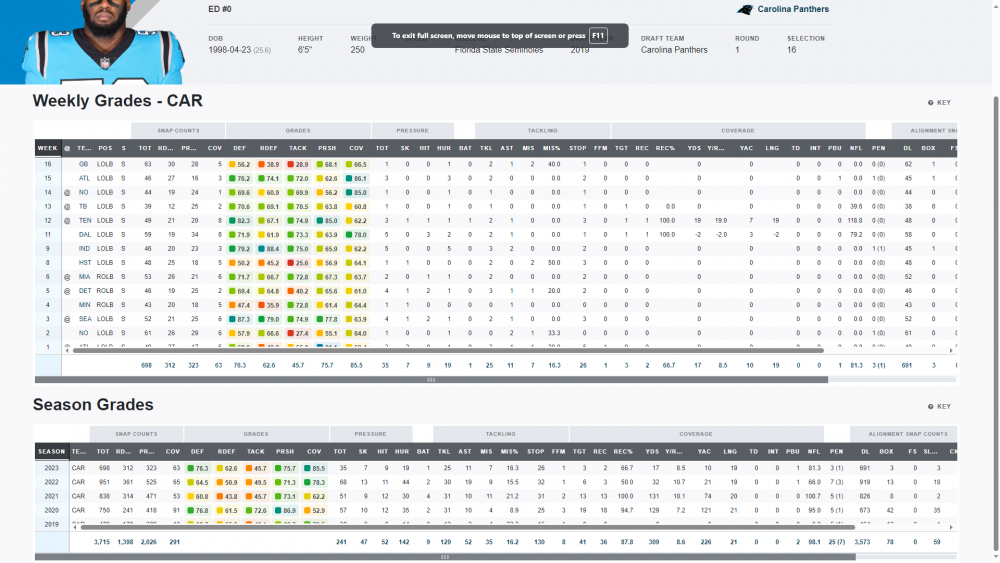Click left scroll arrow in Weekly Grades table
This screenshot has height=563, width=1000.
click(x=66, y=351)
